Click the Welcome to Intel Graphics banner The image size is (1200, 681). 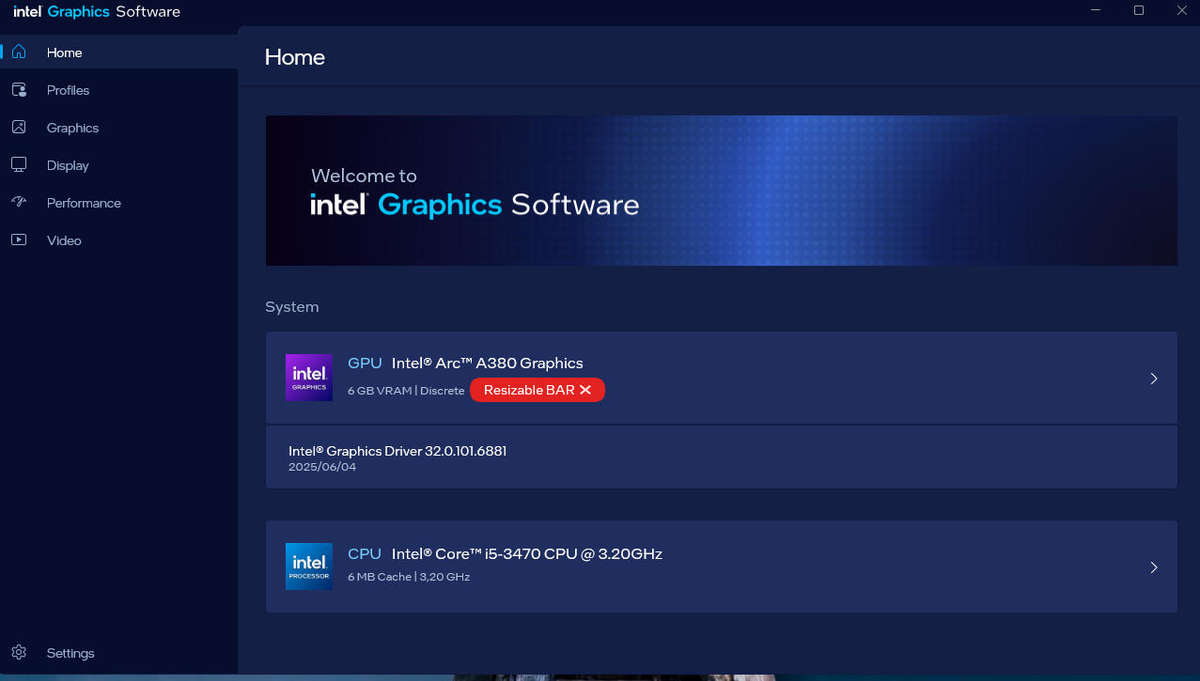720,190
